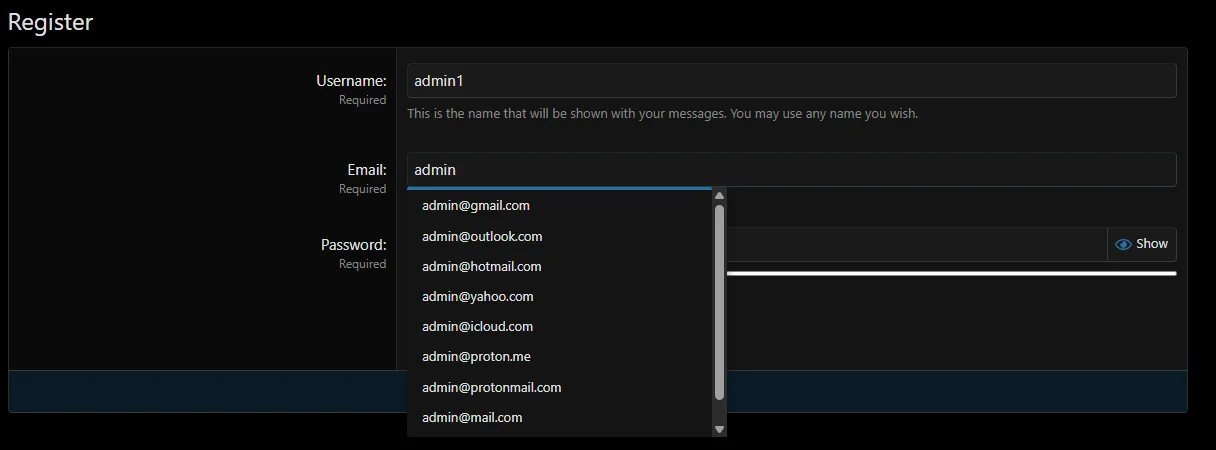The height and width of the screenshot is (450, 1216).
Task: Click the Username input field
Action: tap(791, 81)
